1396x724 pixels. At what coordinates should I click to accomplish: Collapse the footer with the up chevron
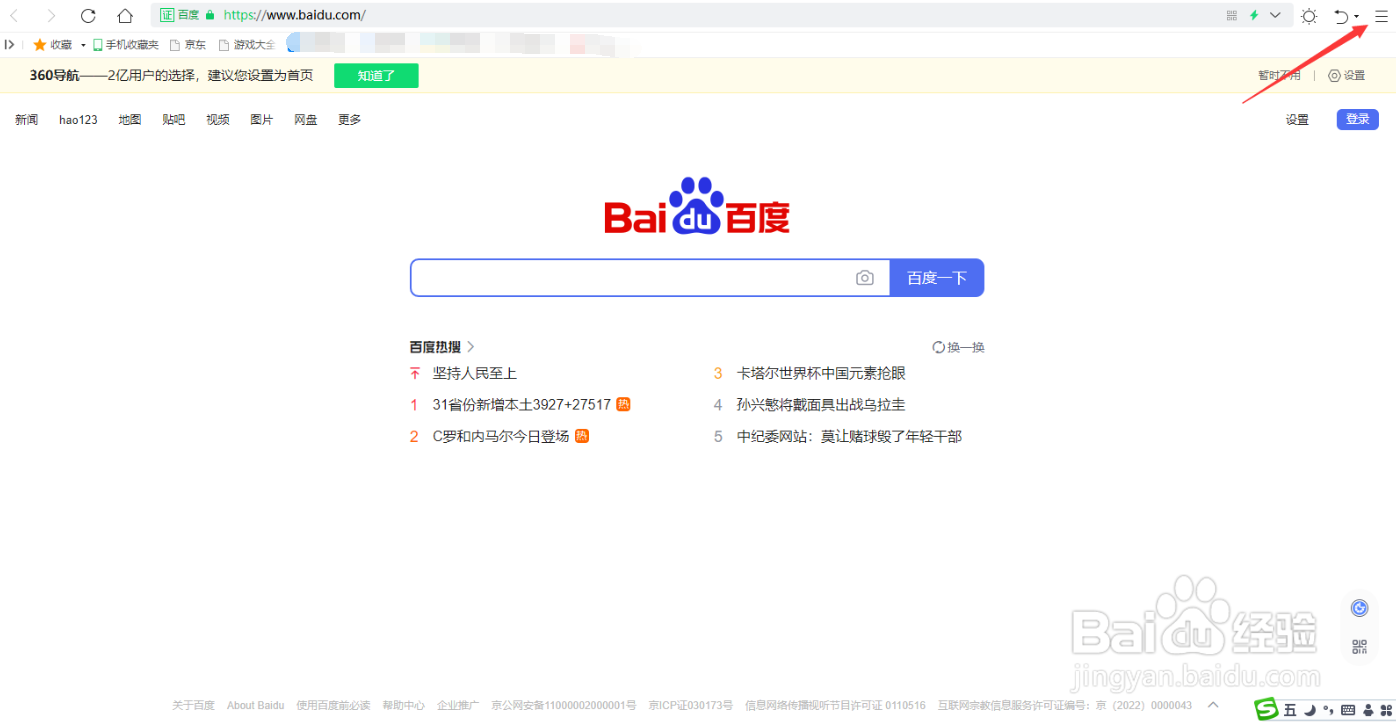click(x=1213, y=704)
